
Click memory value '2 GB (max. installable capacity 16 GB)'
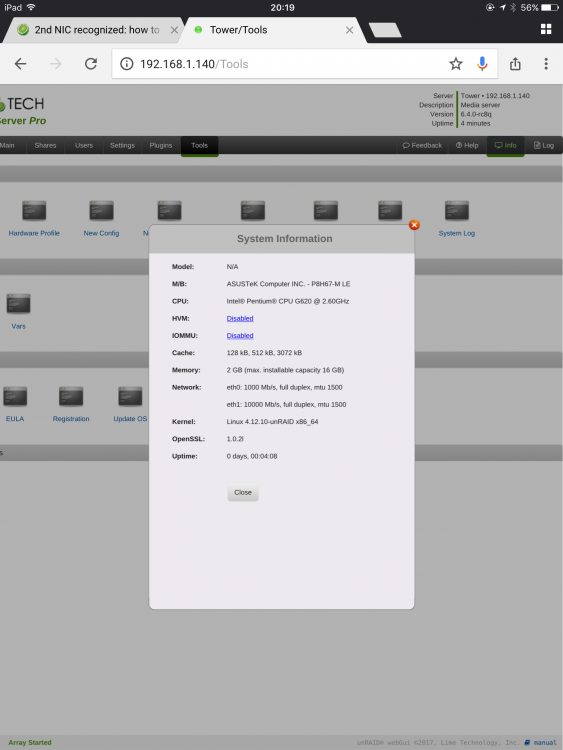(x=286, y=370)
